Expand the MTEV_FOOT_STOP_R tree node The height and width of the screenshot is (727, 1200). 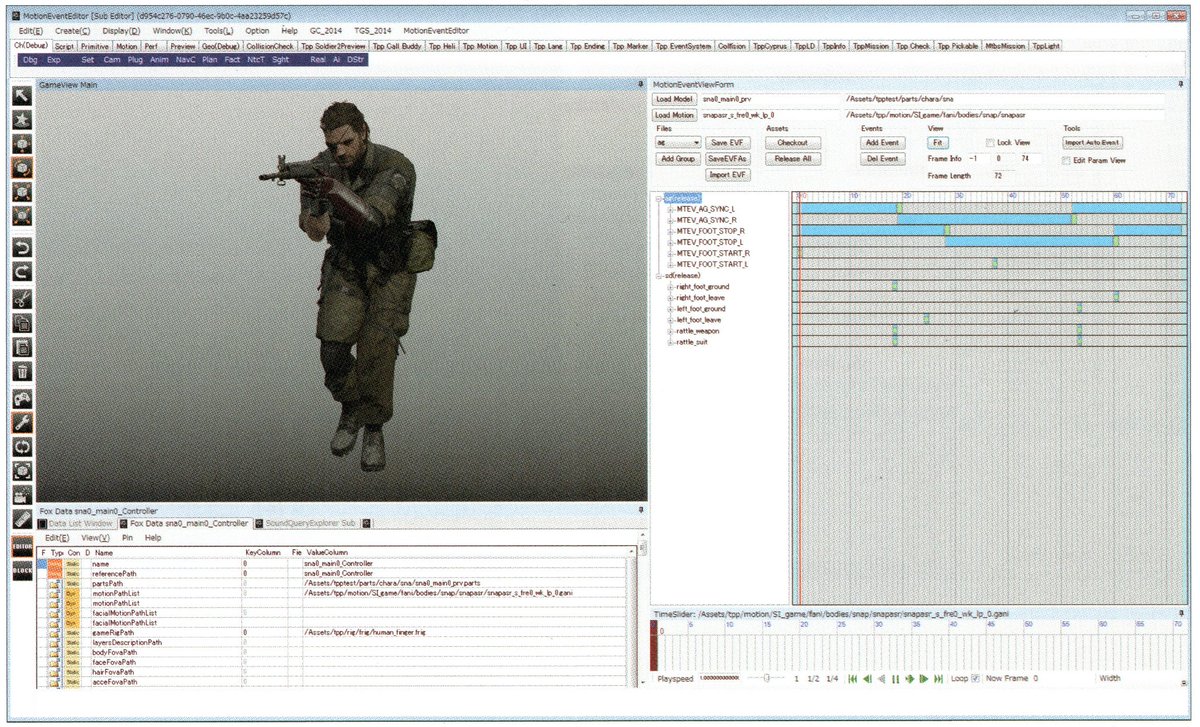(x=670, y=231)
